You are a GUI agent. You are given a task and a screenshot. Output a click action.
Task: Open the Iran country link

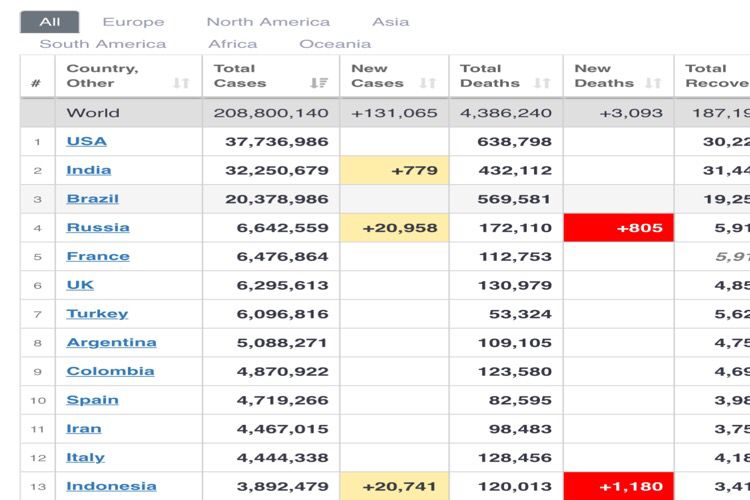pos(84,429)
